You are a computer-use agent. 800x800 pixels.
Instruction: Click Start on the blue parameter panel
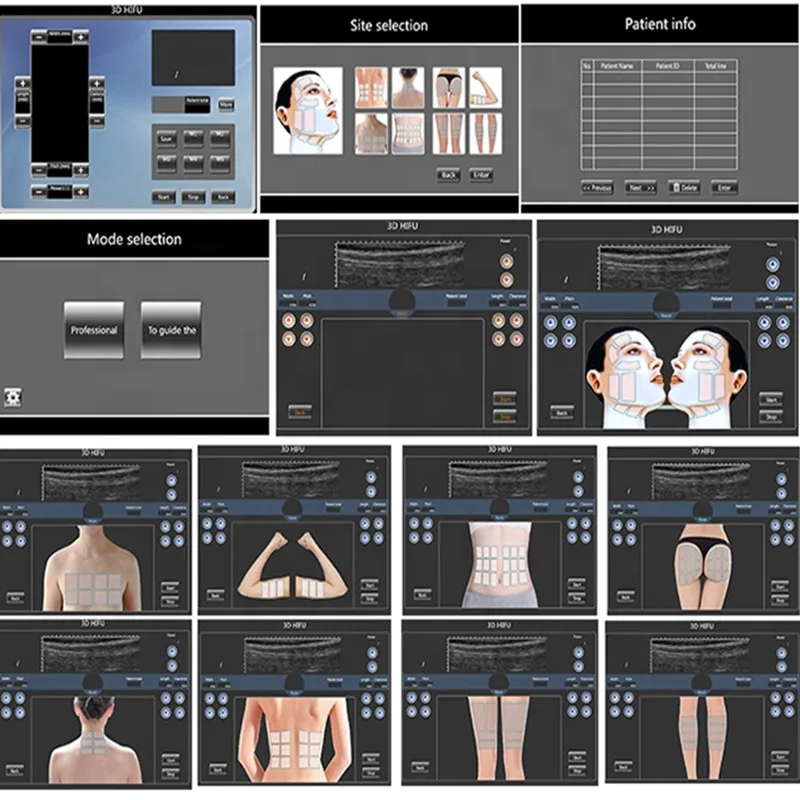coord(164,197)
